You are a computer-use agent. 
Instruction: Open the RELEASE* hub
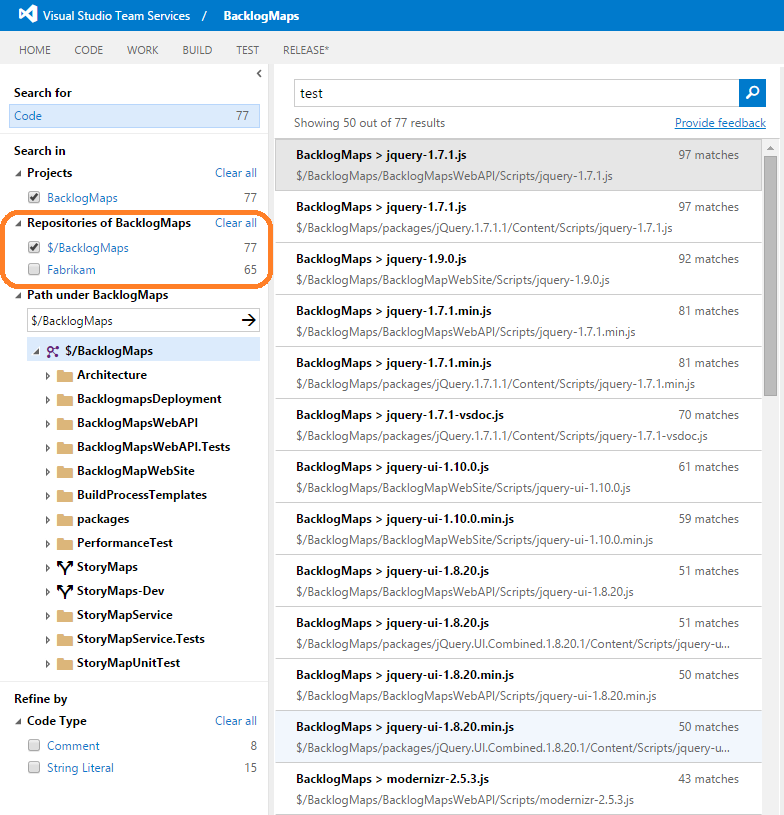click(x=306, y=50)
